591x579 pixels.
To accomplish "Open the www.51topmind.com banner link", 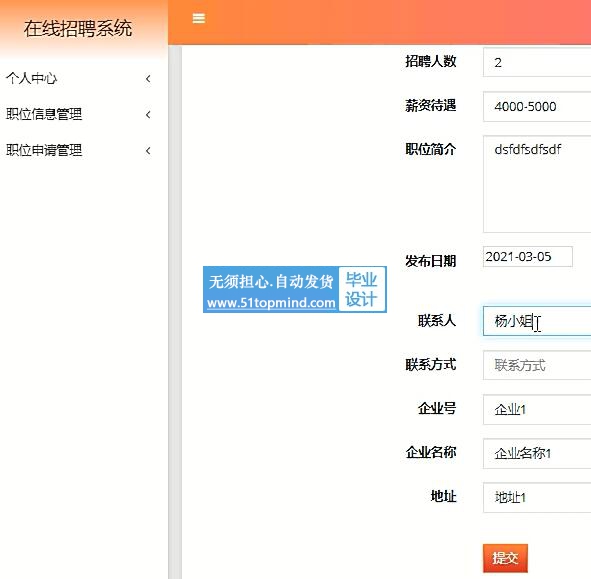I will [x=271, y=303].
